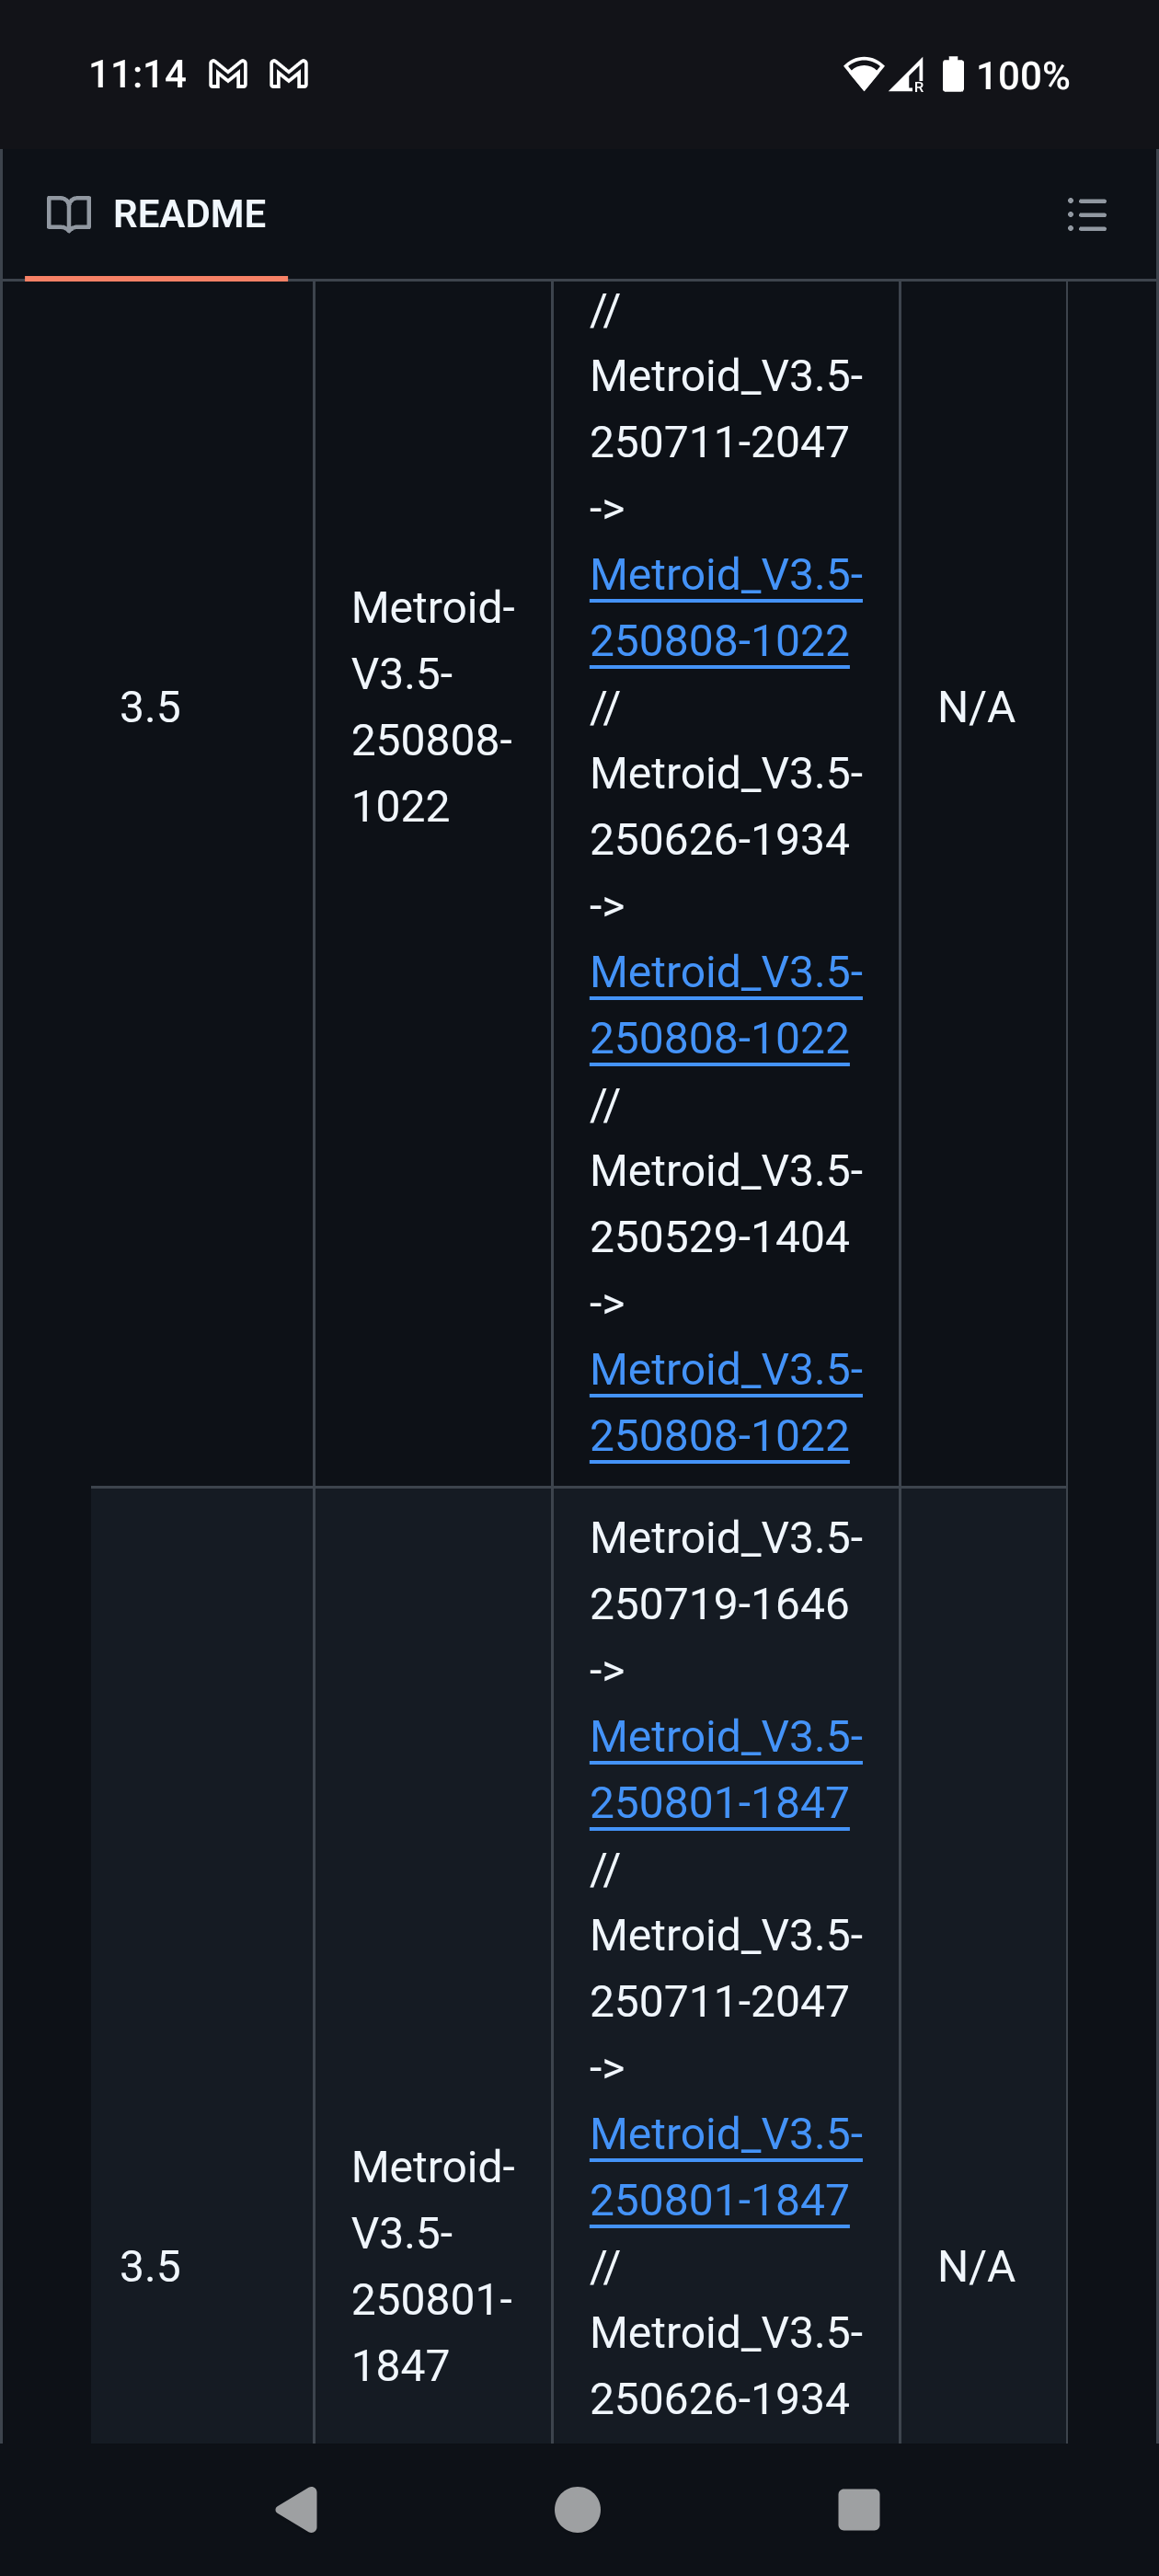
Task: Open recent apps with the square button
Action: pyautogui.click(x=858, y=2509)
